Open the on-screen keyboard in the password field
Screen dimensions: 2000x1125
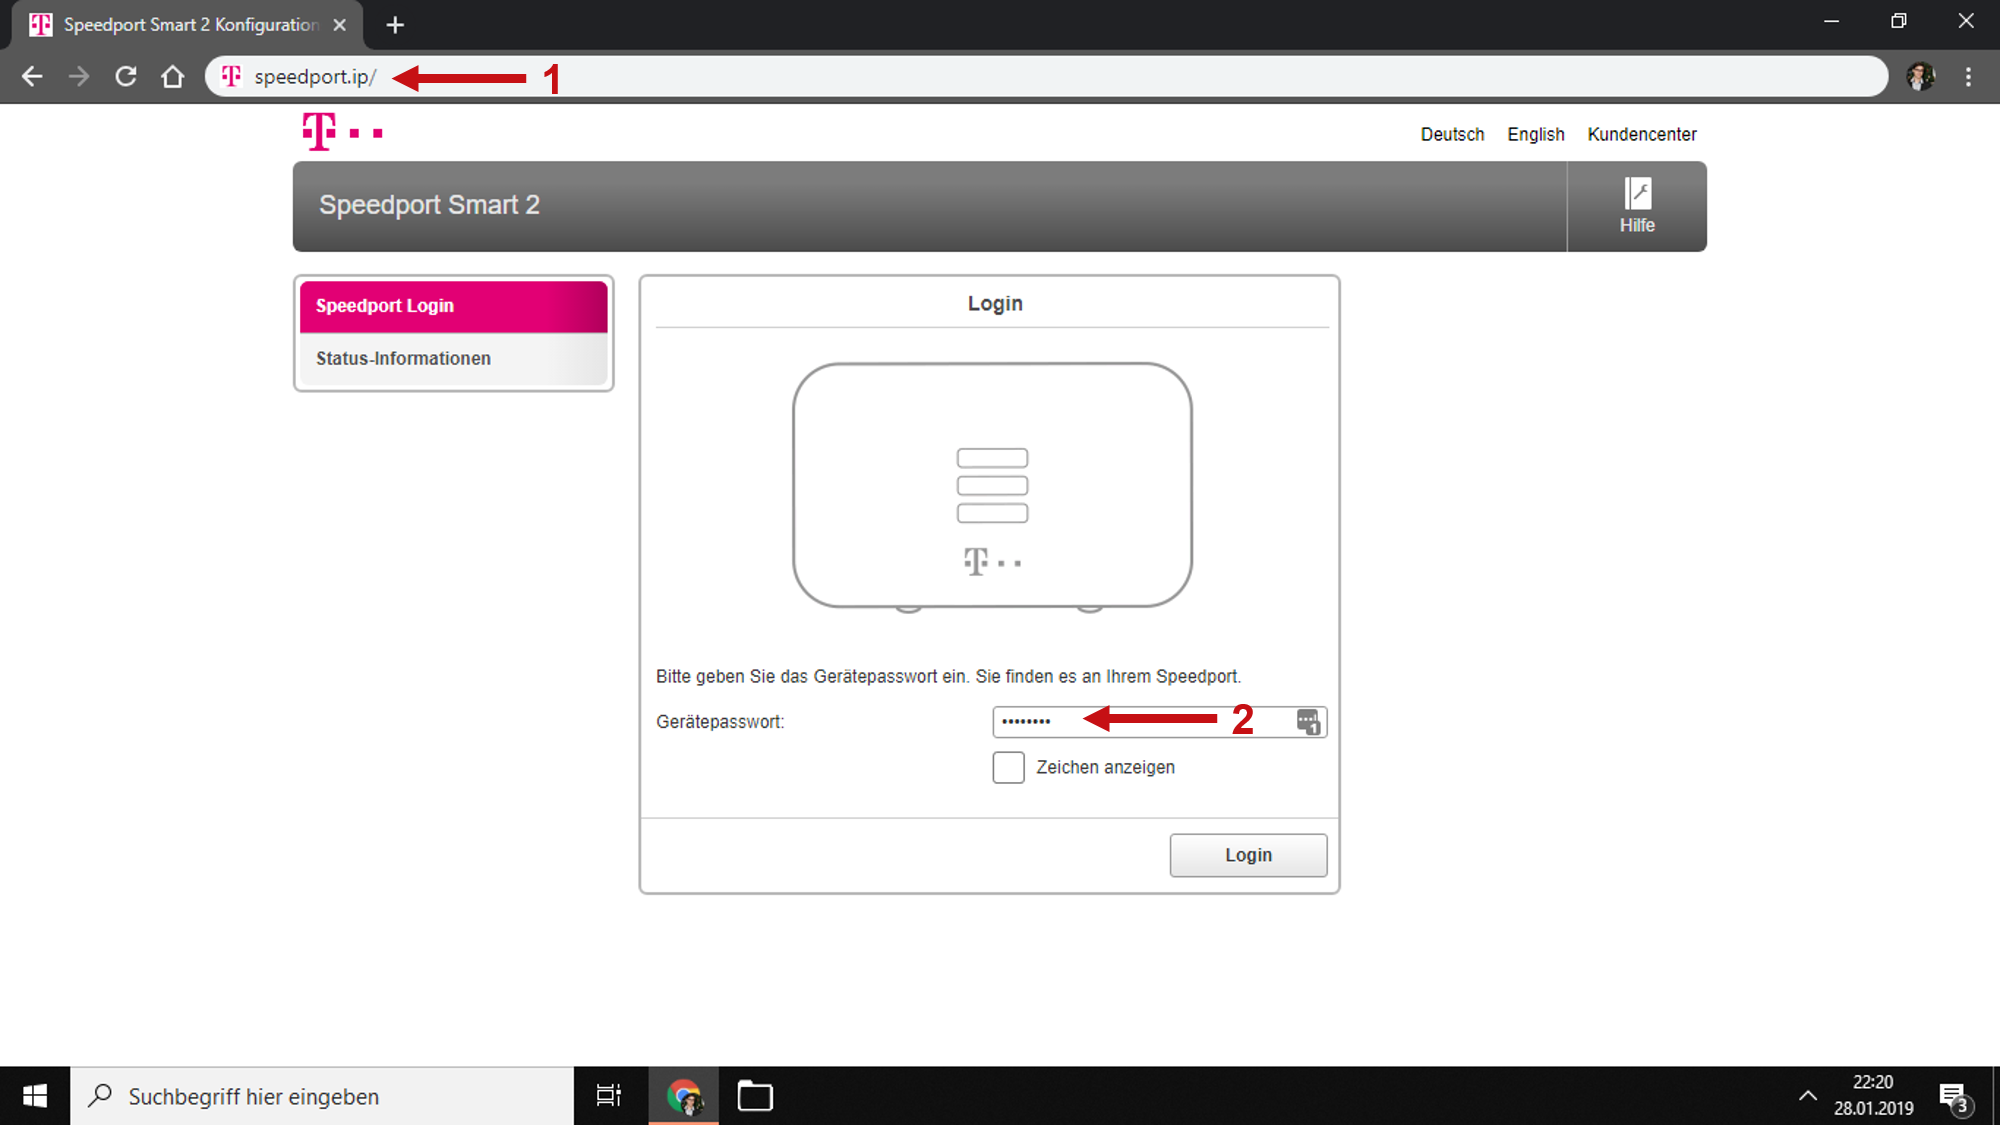(1306, 722)
